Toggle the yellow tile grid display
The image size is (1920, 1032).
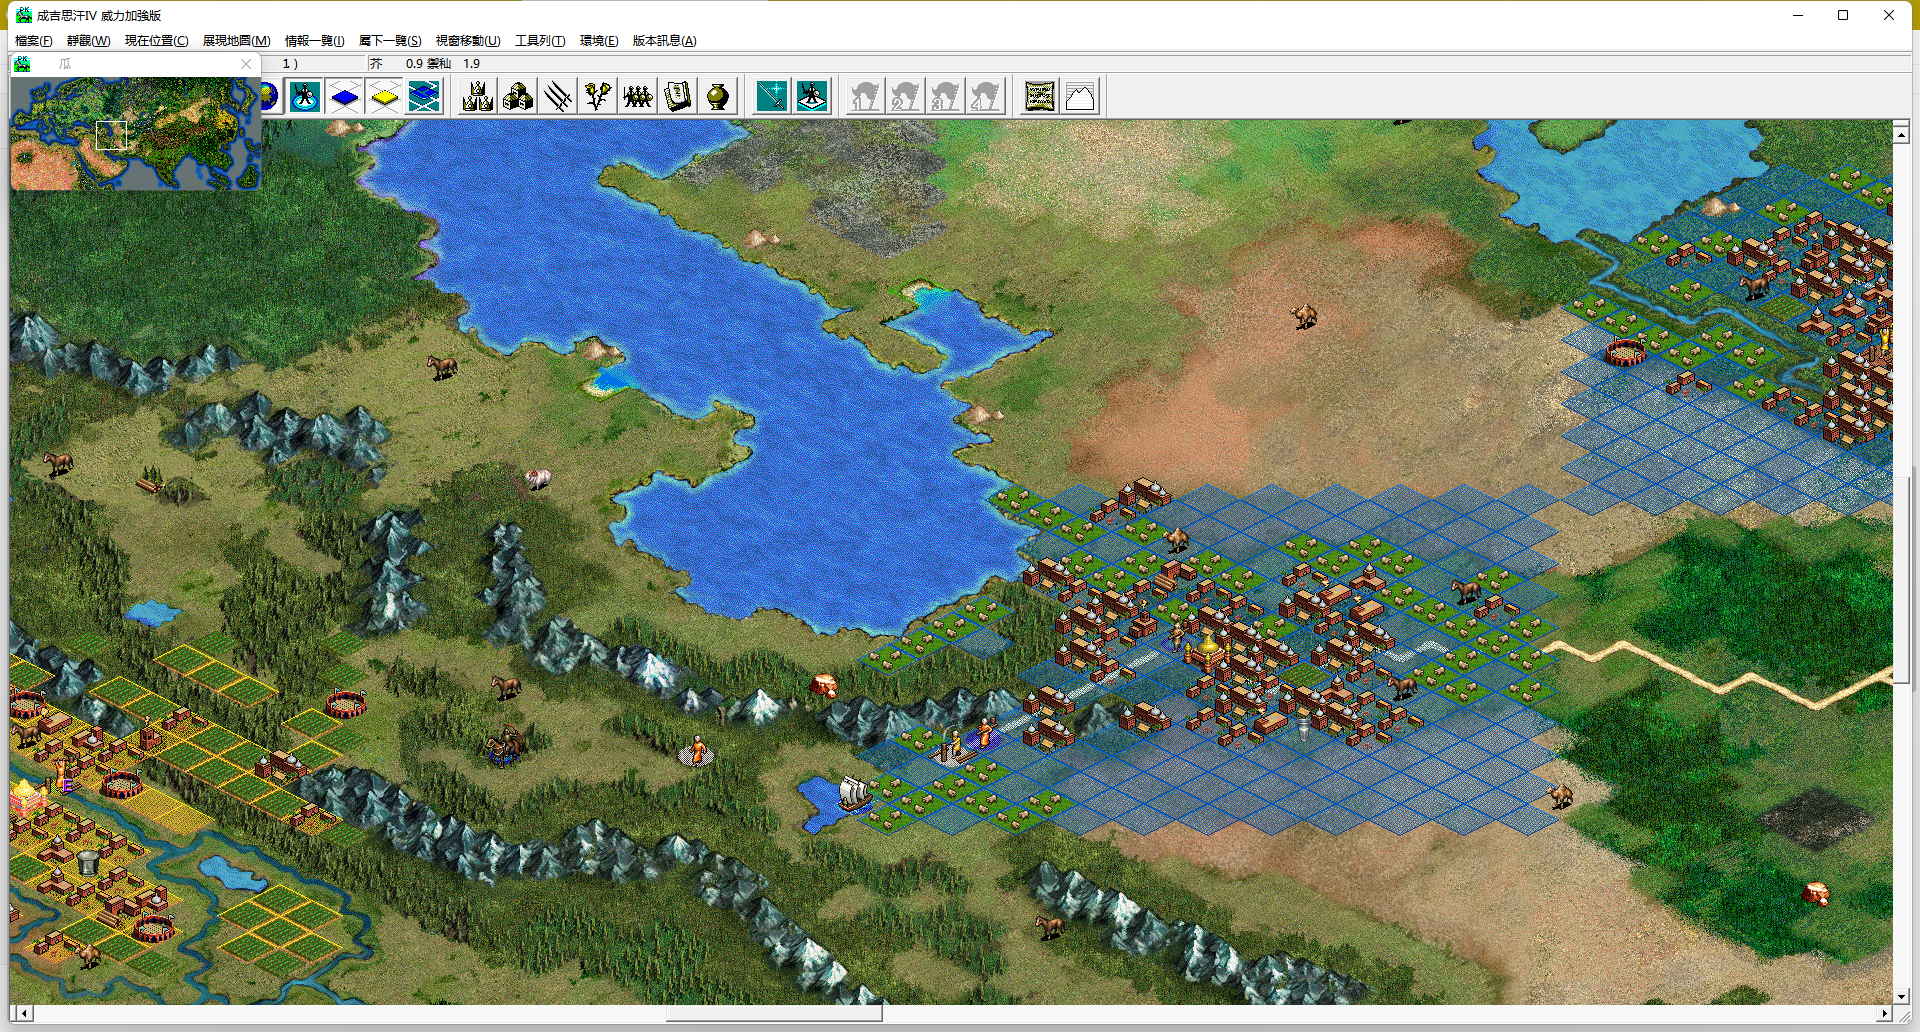coord(385,97)
